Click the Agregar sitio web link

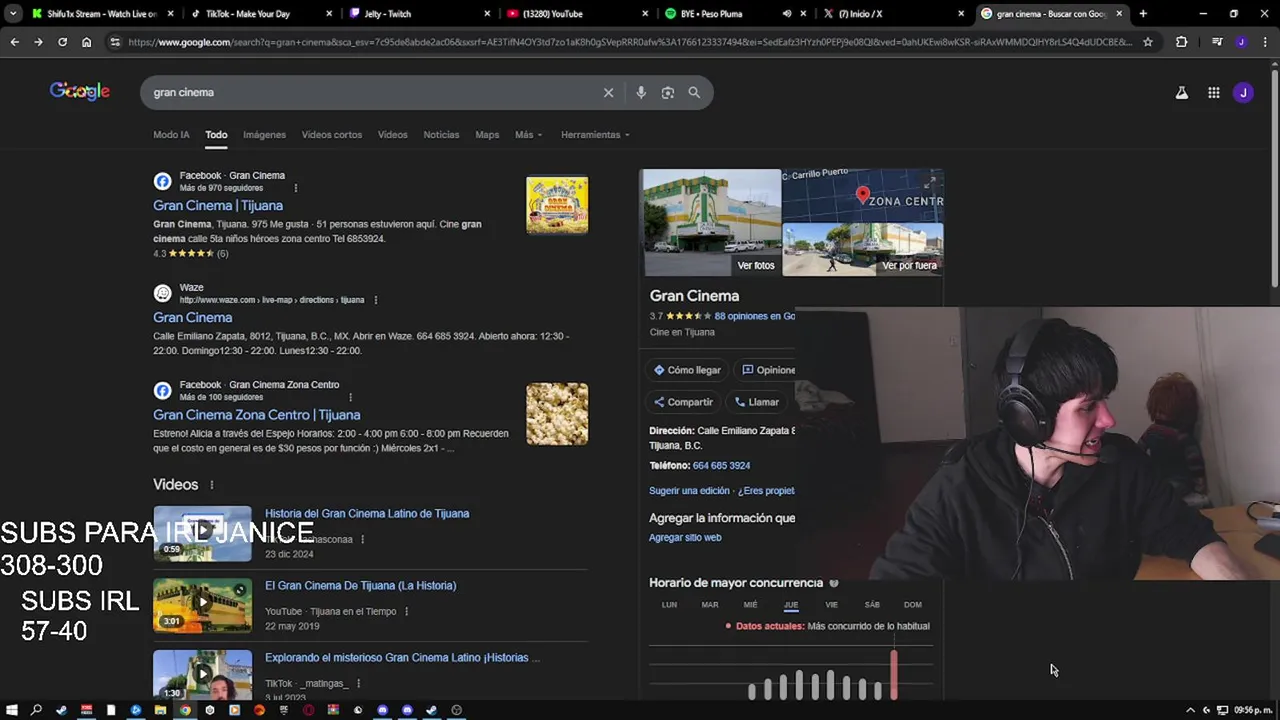pos(685,538)
